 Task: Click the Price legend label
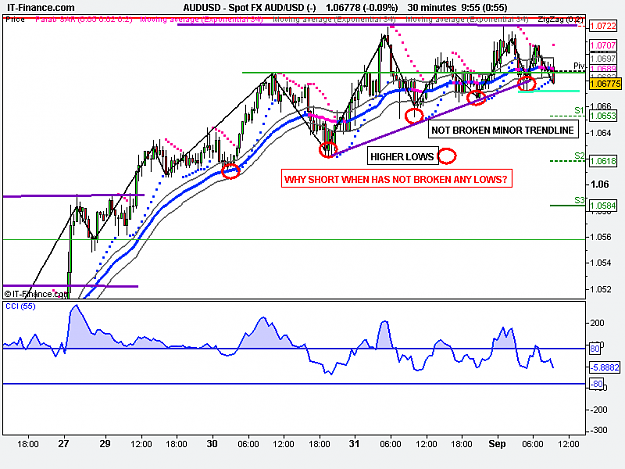coord(15,19)
